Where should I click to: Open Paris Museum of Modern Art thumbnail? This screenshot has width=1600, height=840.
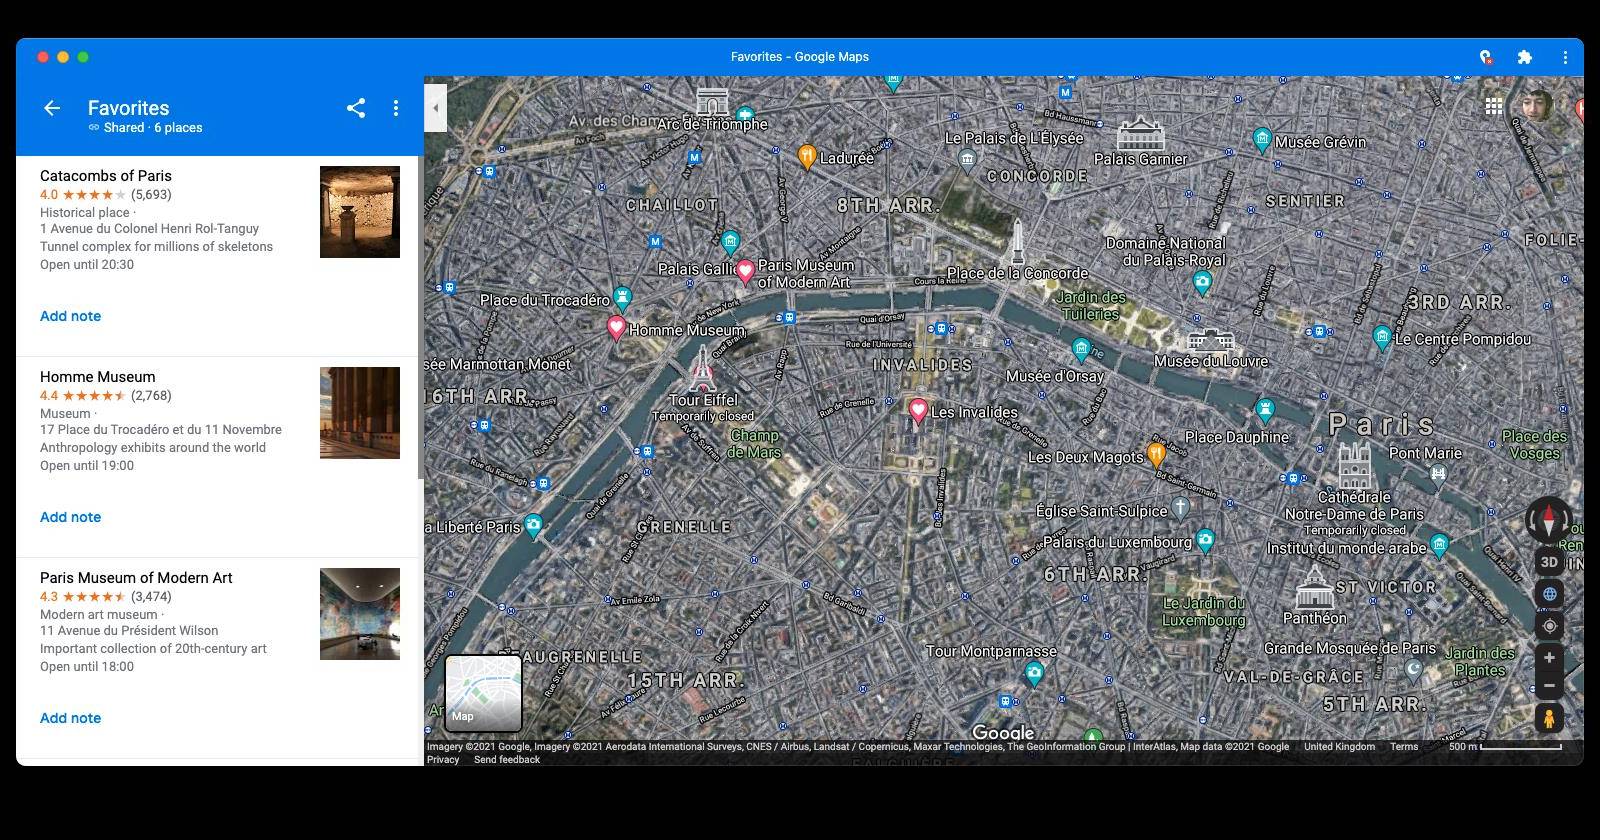coord(360,614)
